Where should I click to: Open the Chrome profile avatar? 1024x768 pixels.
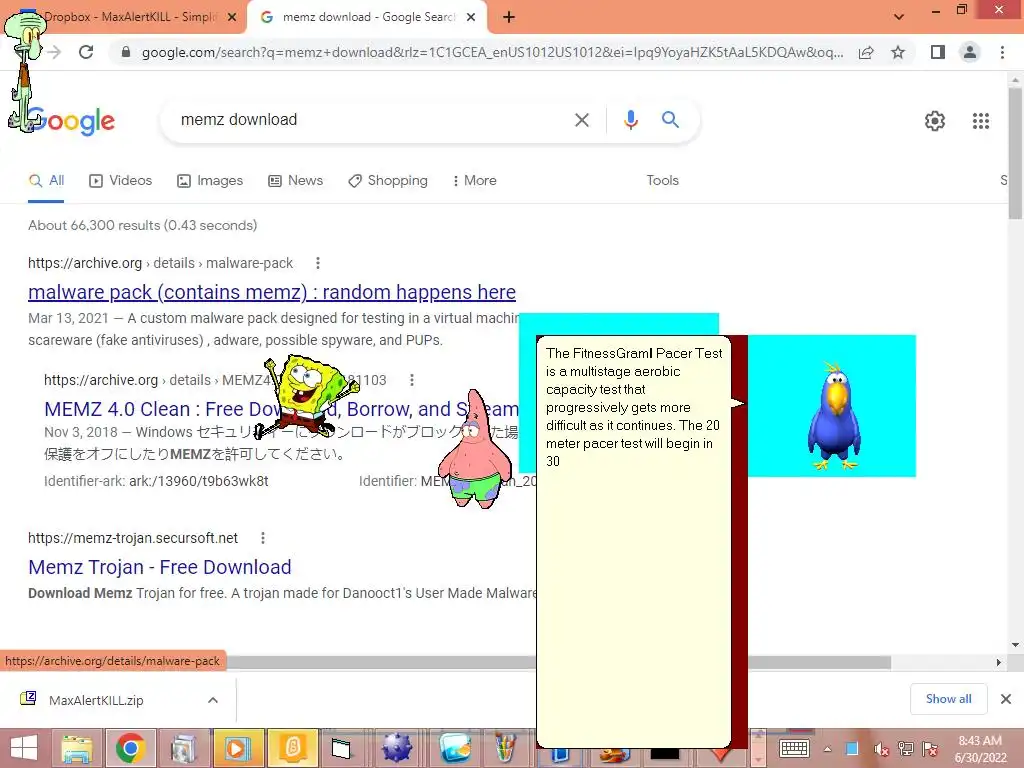pos(970,52)
